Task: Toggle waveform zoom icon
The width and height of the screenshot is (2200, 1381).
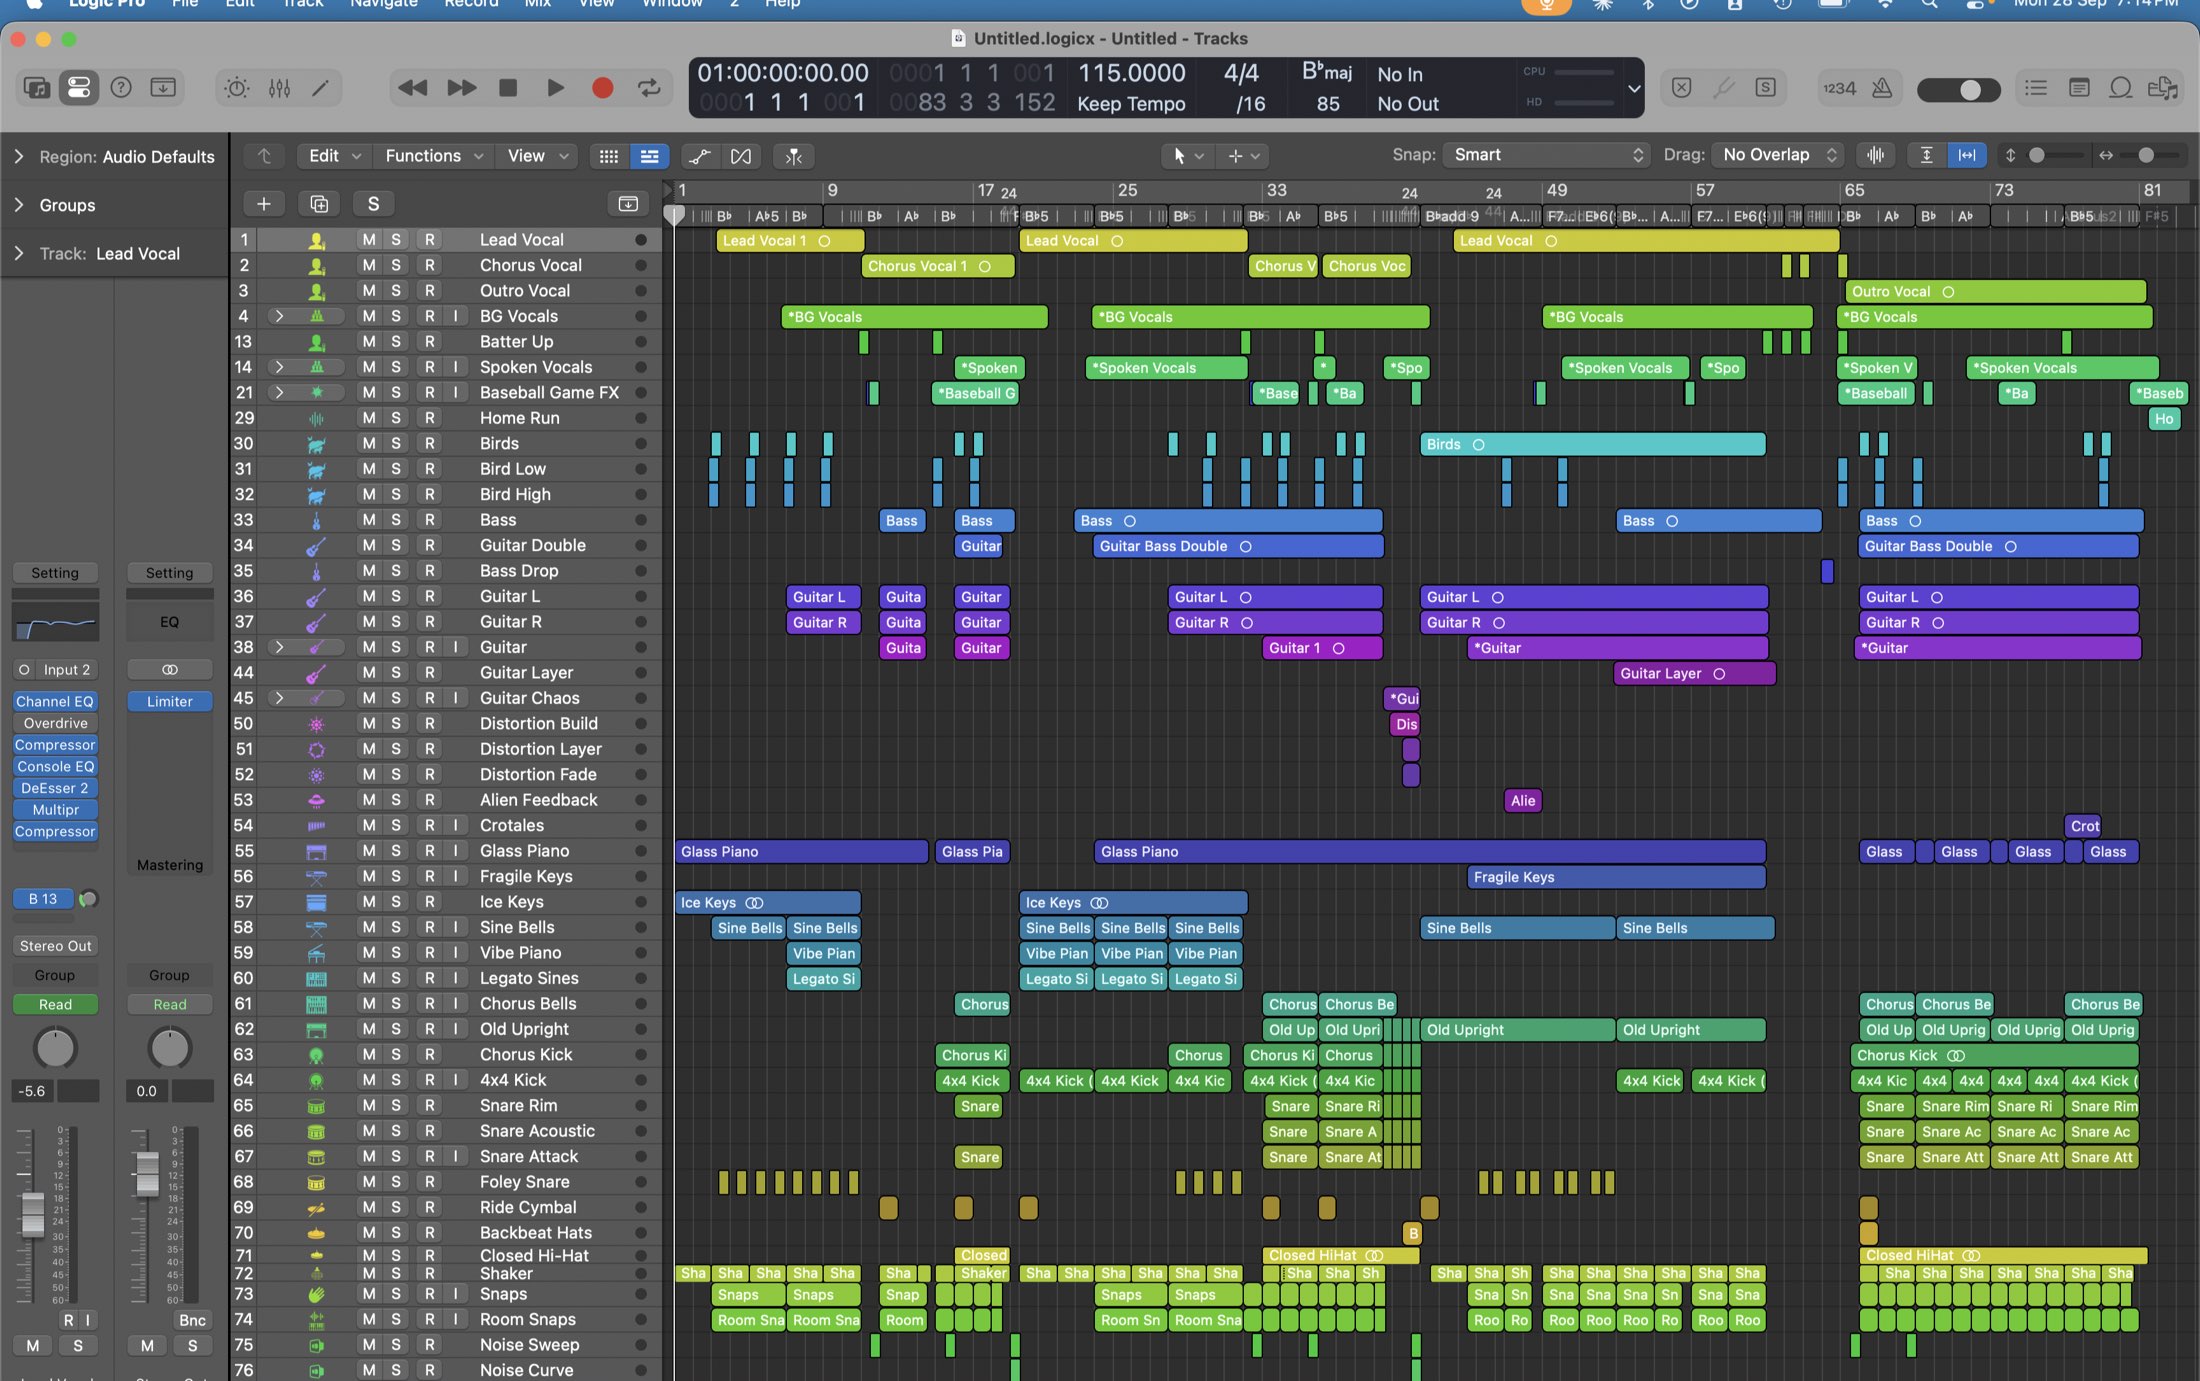Action: (x=1876, y=155)
